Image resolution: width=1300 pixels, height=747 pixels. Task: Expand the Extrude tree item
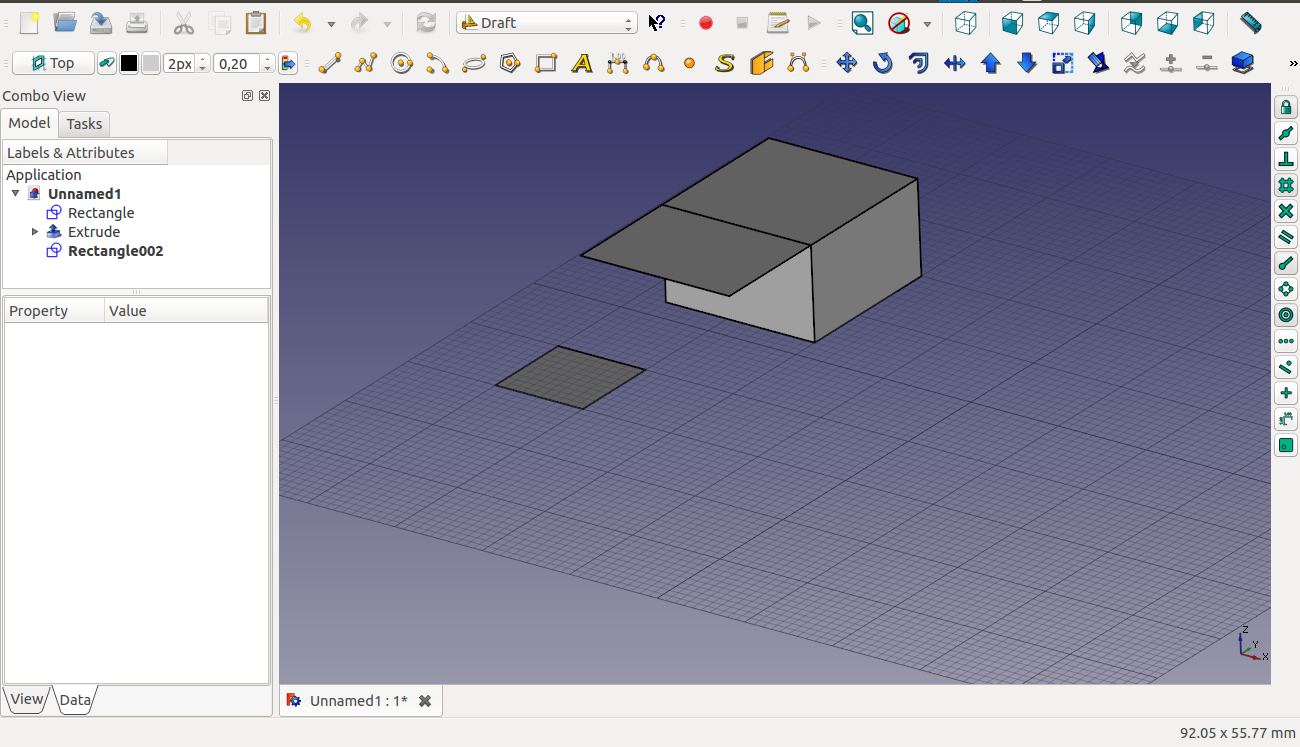coord(35,232)
